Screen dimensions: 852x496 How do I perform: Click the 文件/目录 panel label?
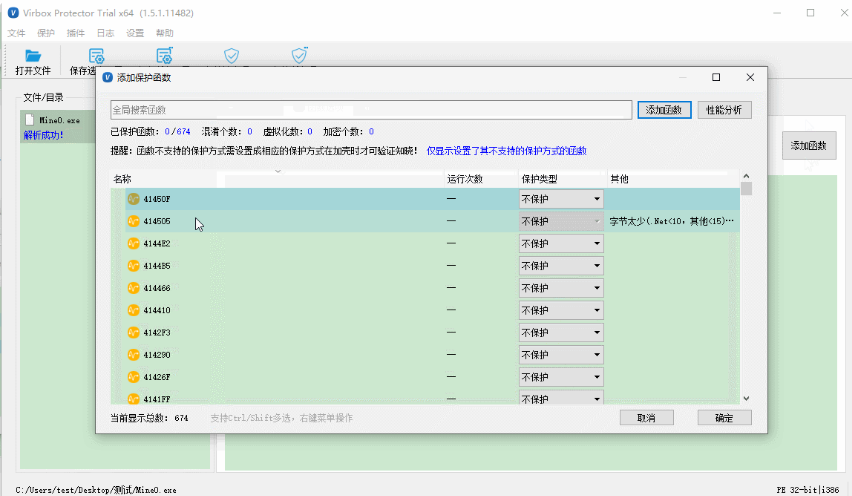43,97
